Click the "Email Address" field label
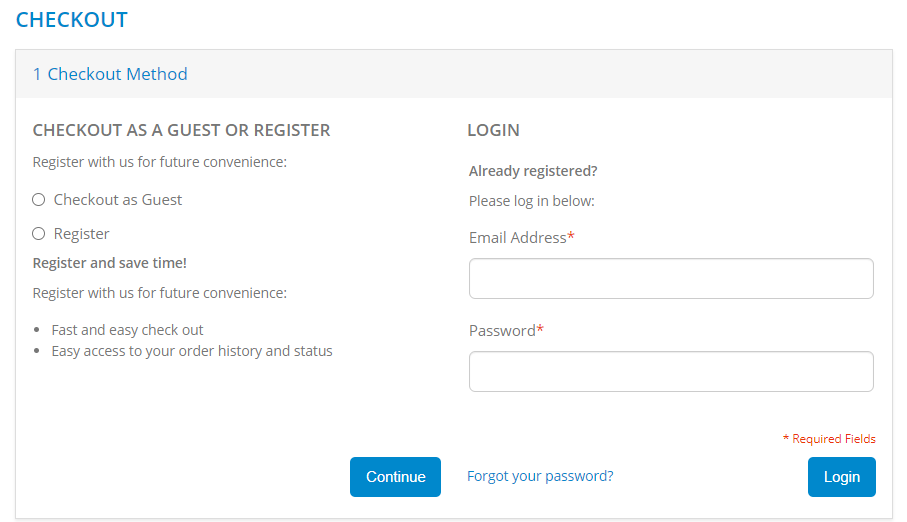Viewport: 907px width, 522px height. [518, 238]
